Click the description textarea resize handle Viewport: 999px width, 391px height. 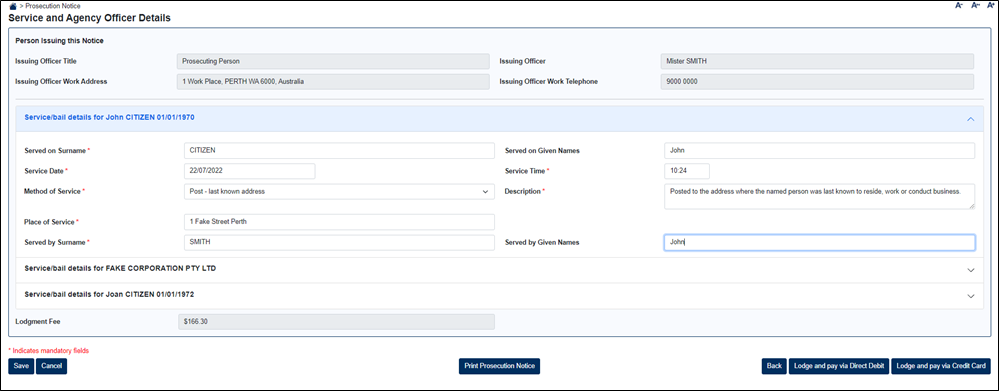point(971,205)
